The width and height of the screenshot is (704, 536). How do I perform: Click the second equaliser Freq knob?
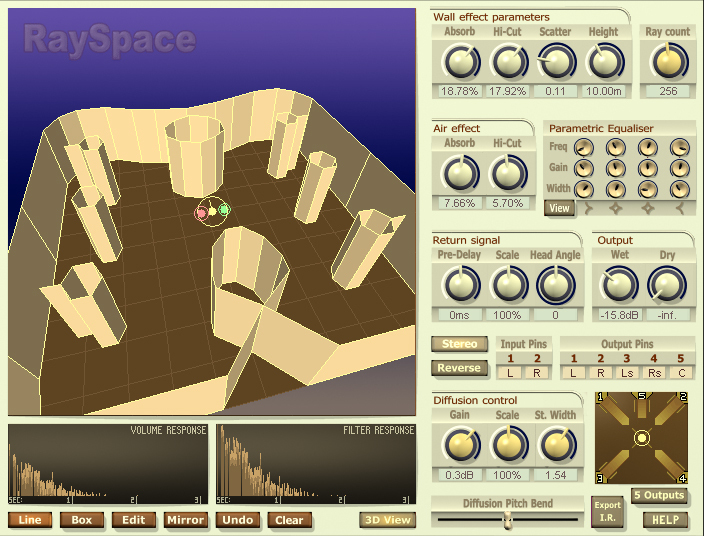click(x=616, y=147)
